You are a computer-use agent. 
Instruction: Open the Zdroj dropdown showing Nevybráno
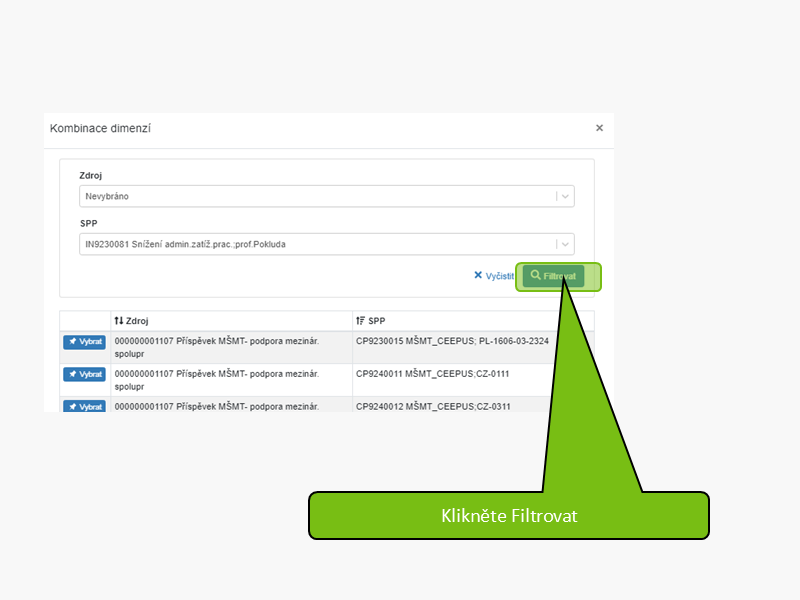tap(327, 196)
